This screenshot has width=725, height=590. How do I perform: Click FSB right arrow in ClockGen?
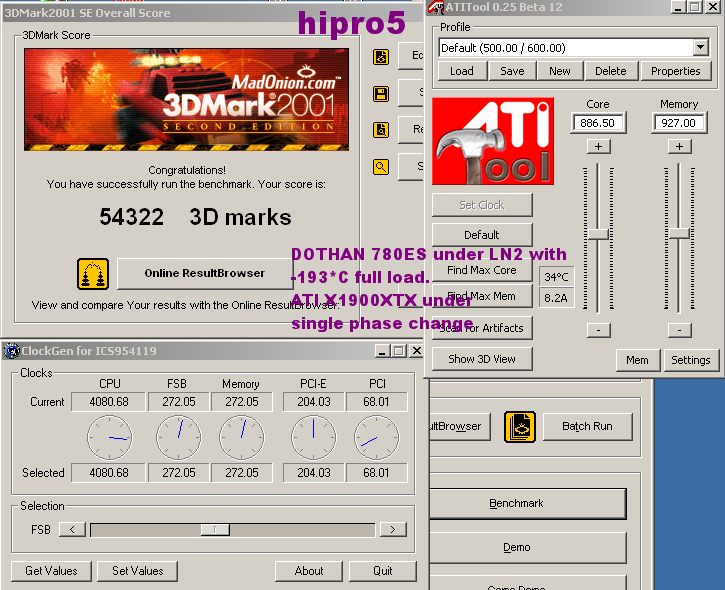(x=393, y=529)
